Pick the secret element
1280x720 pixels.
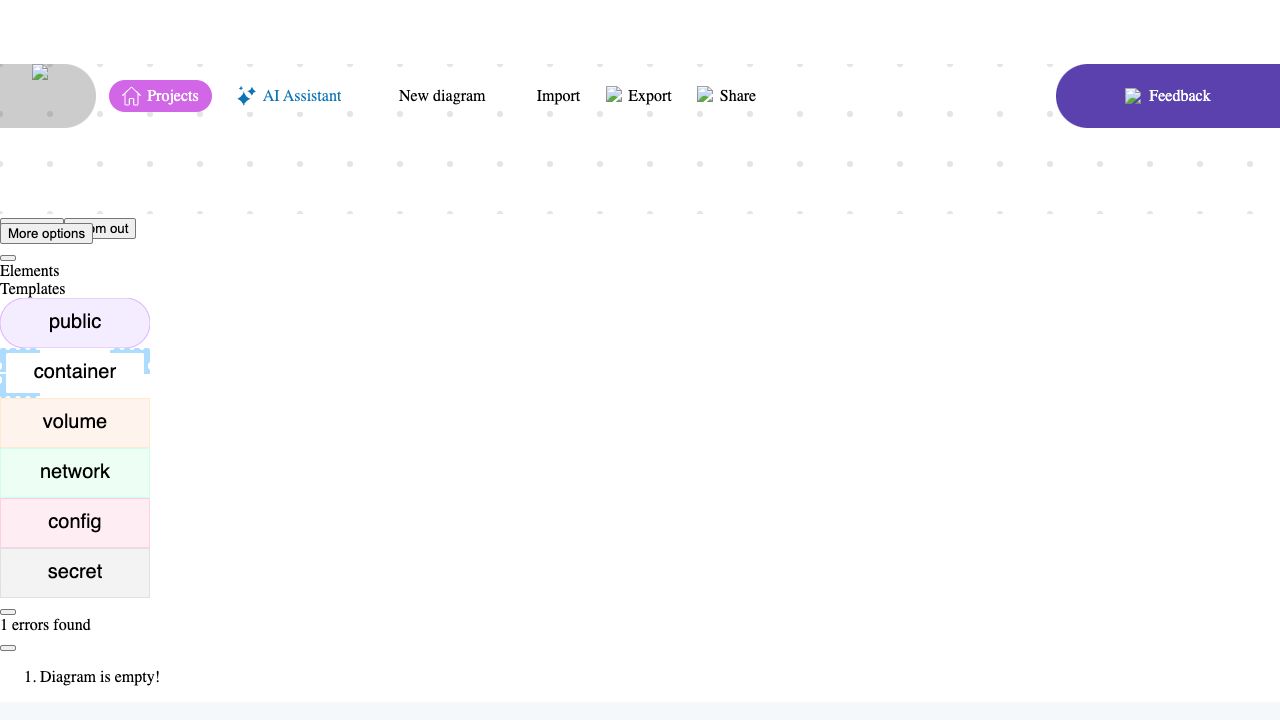point(75,572)
